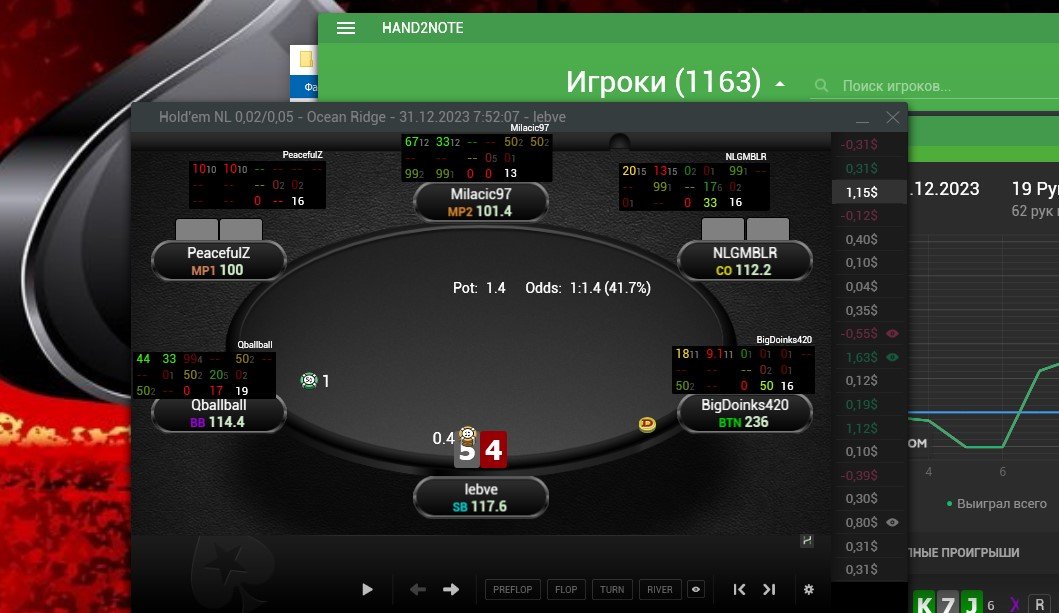The width and height of the screenshot is (1059, 613).
Task: Go to the TURN street
Action: point(612,589)
